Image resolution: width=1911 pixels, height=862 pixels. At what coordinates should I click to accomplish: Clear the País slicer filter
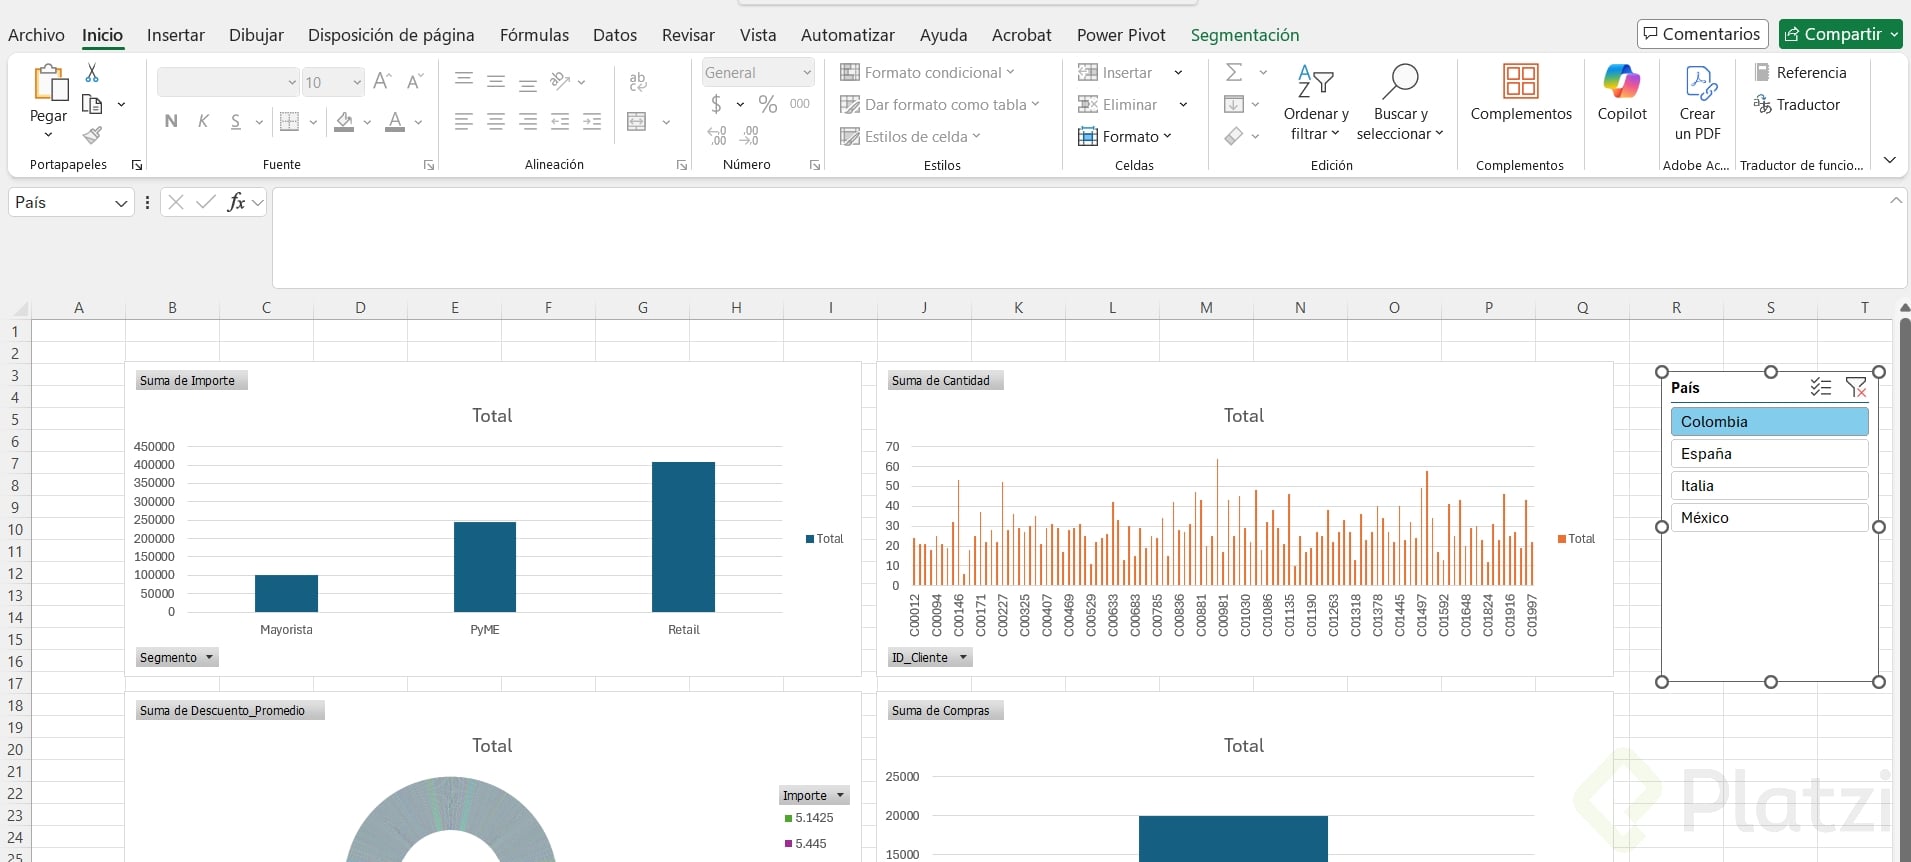pos(1856,387)
